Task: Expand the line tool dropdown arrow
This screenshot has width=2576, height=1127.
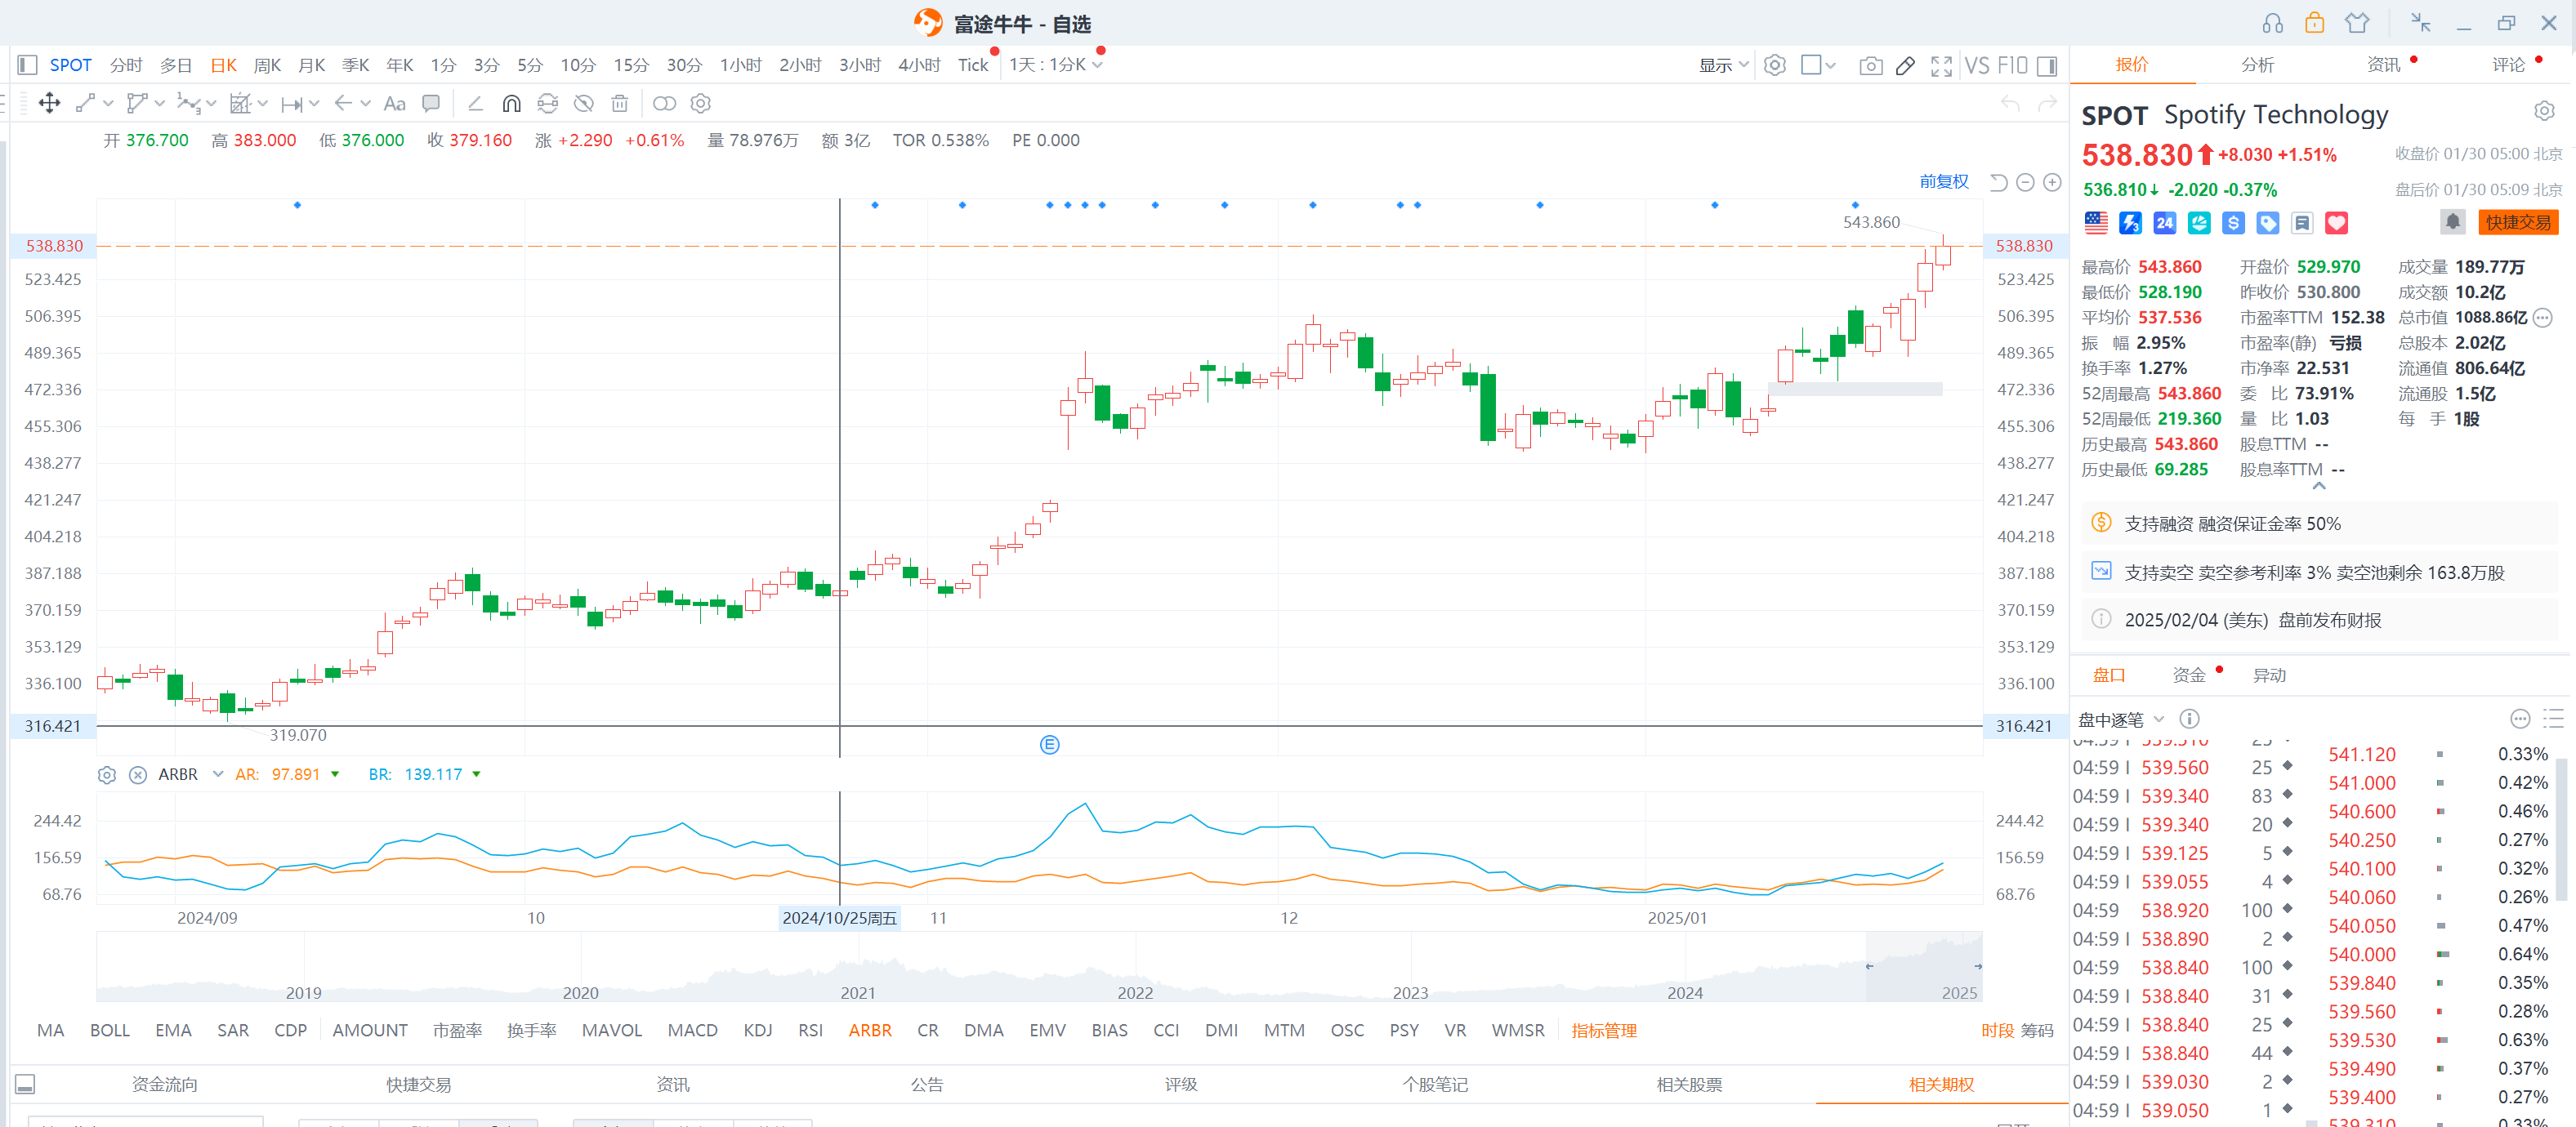Action: [x=108, y=103]
